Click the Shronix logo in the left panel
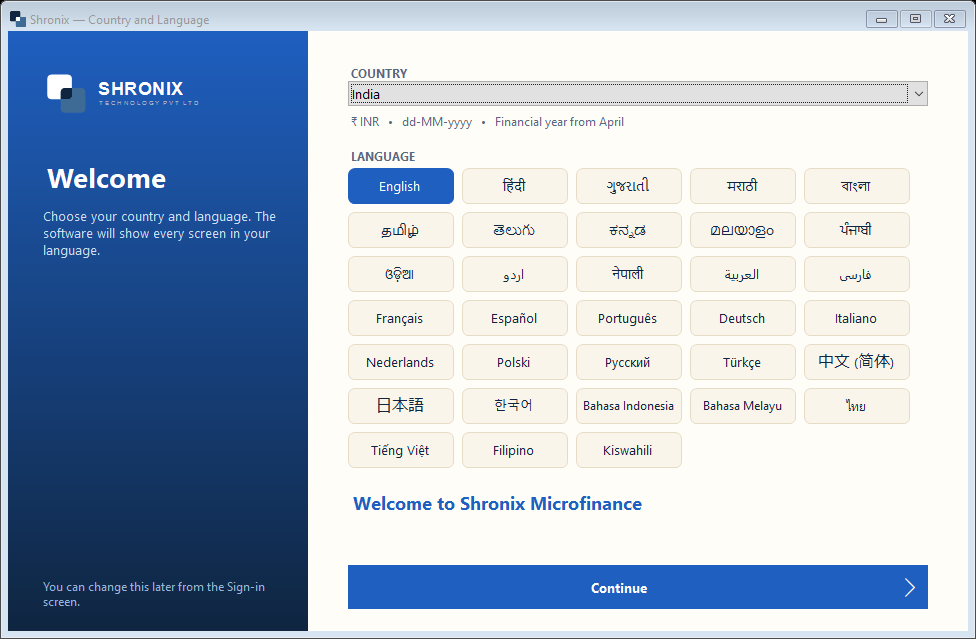The width and height of the screenshot is (976, 639). point(123,93)
